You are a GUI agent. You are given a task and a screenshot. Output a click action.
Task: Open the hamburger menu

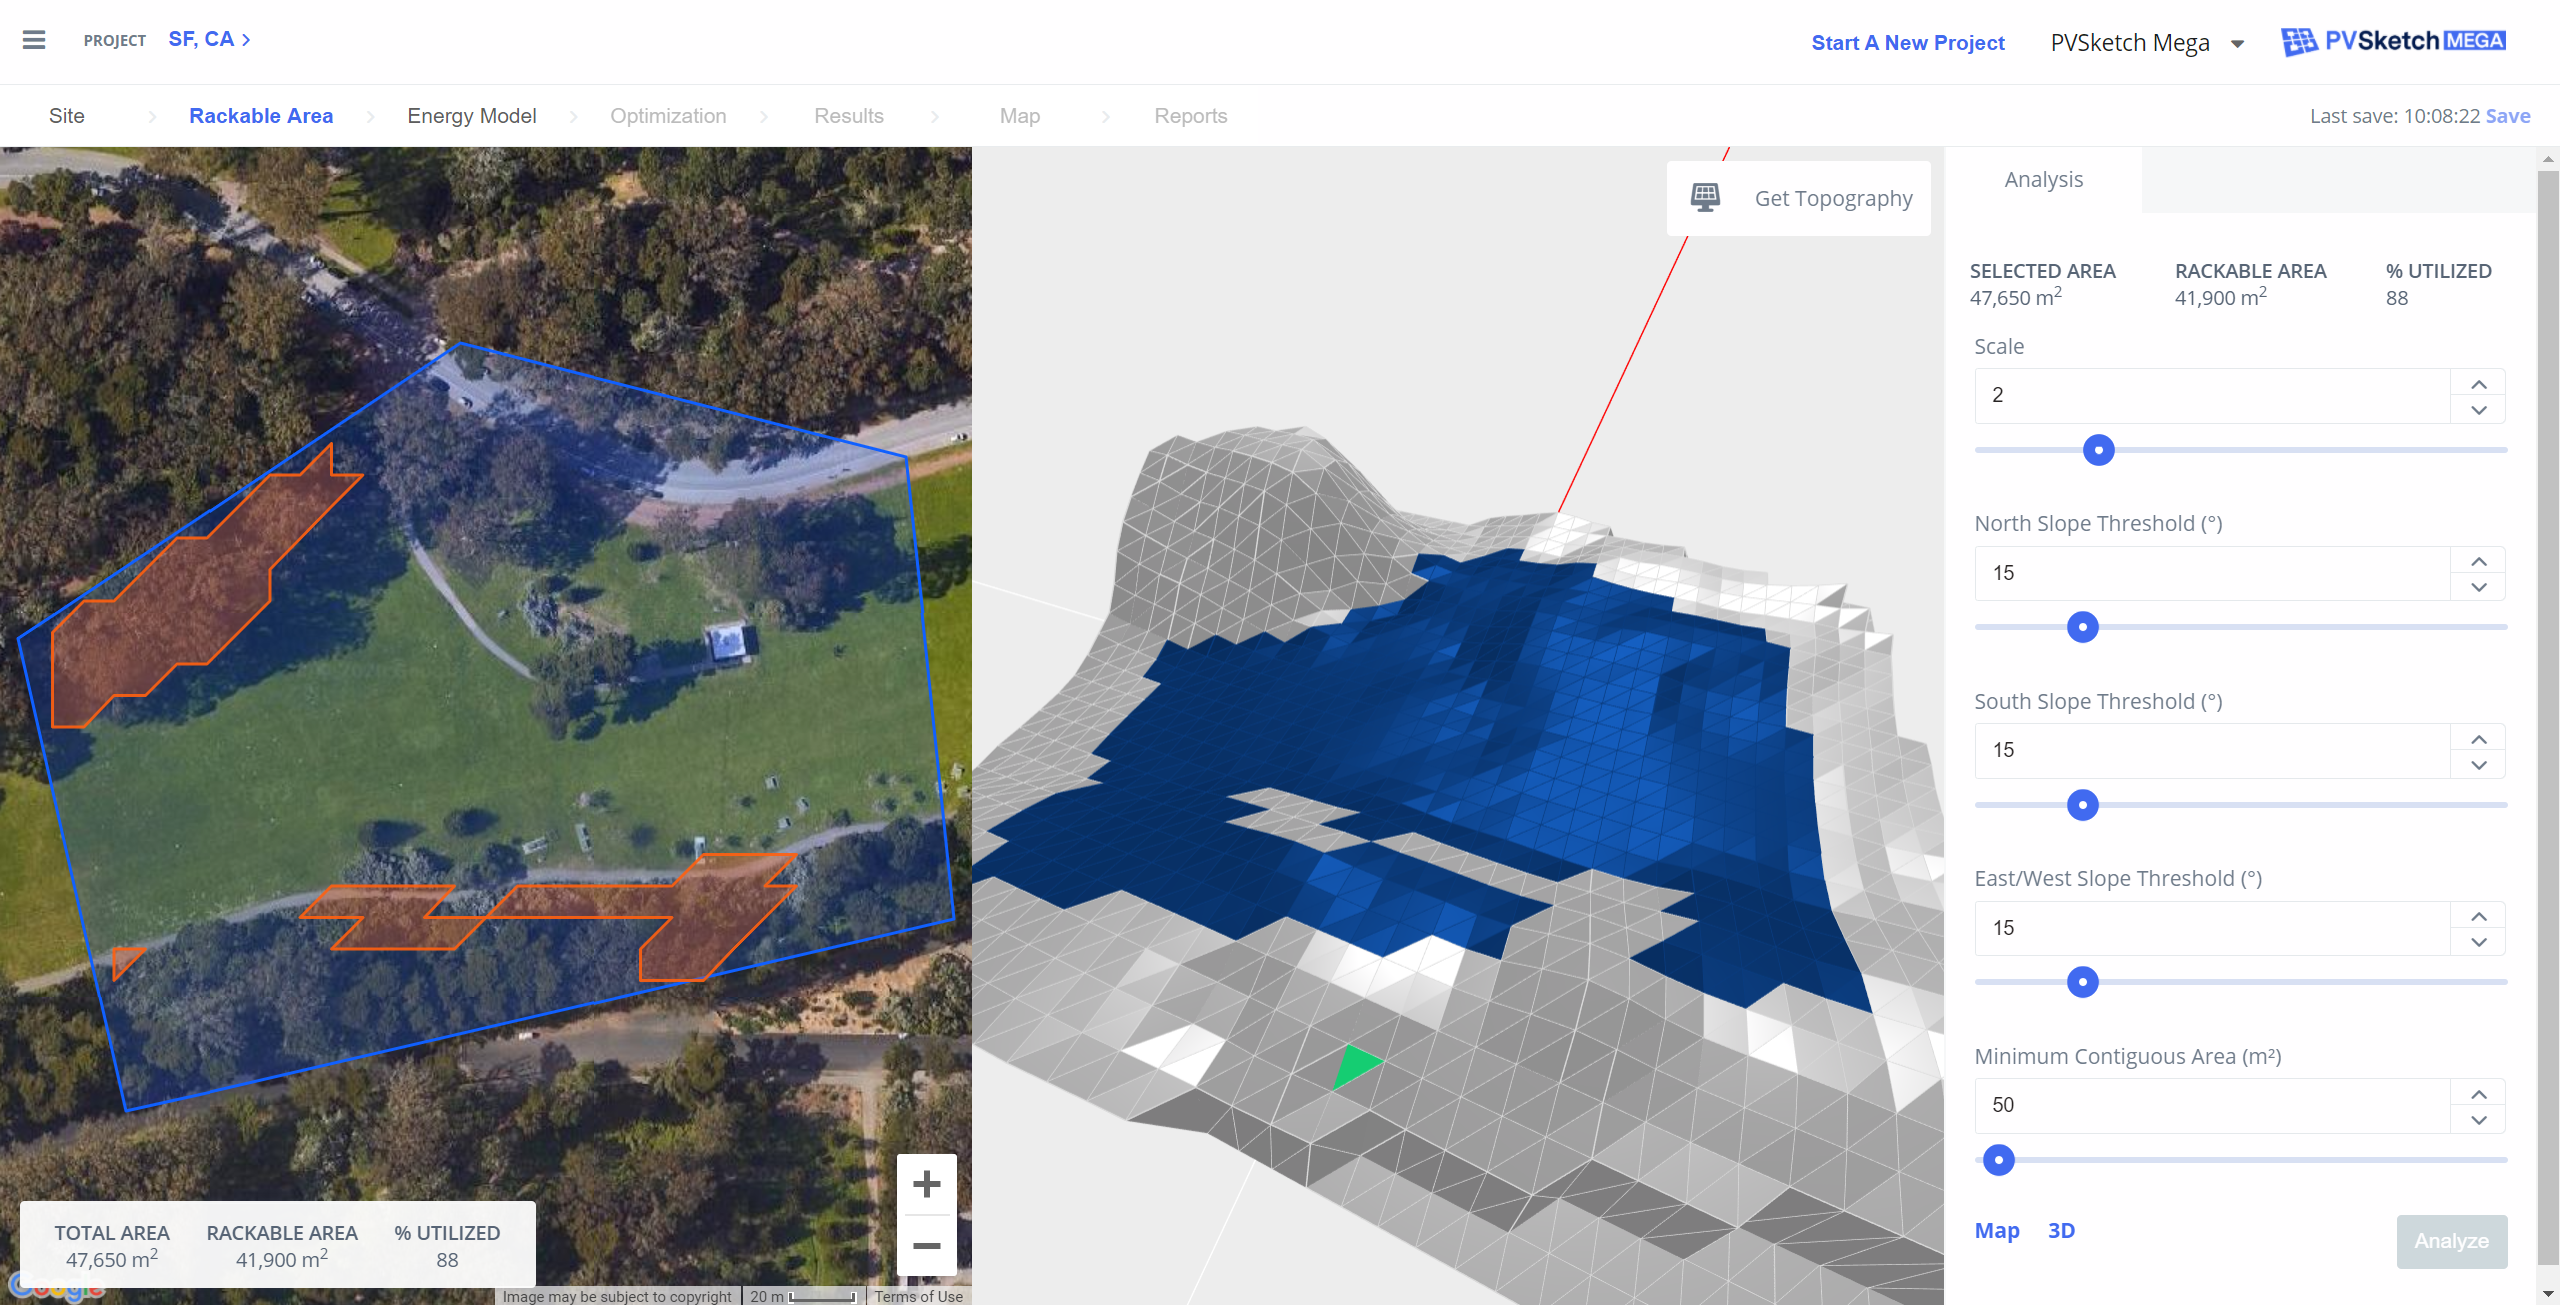(34, 40)
